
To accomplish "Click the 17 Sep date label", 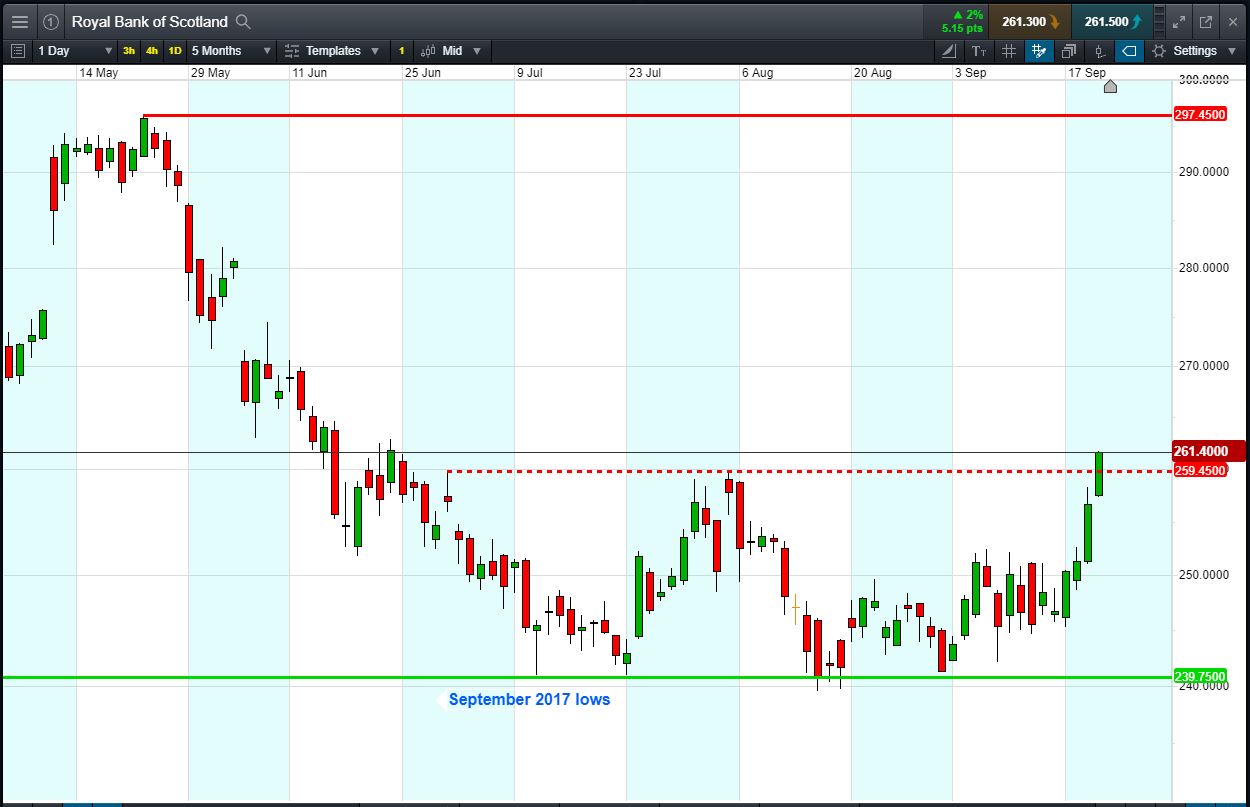I will [1087, 73].
